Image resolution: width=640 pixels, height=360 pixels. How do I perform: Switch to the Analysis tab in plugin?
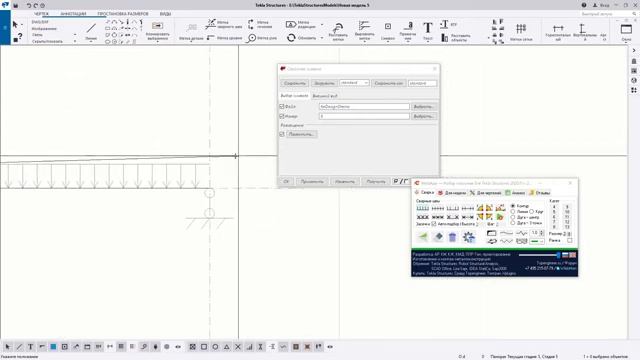point(515,193)
